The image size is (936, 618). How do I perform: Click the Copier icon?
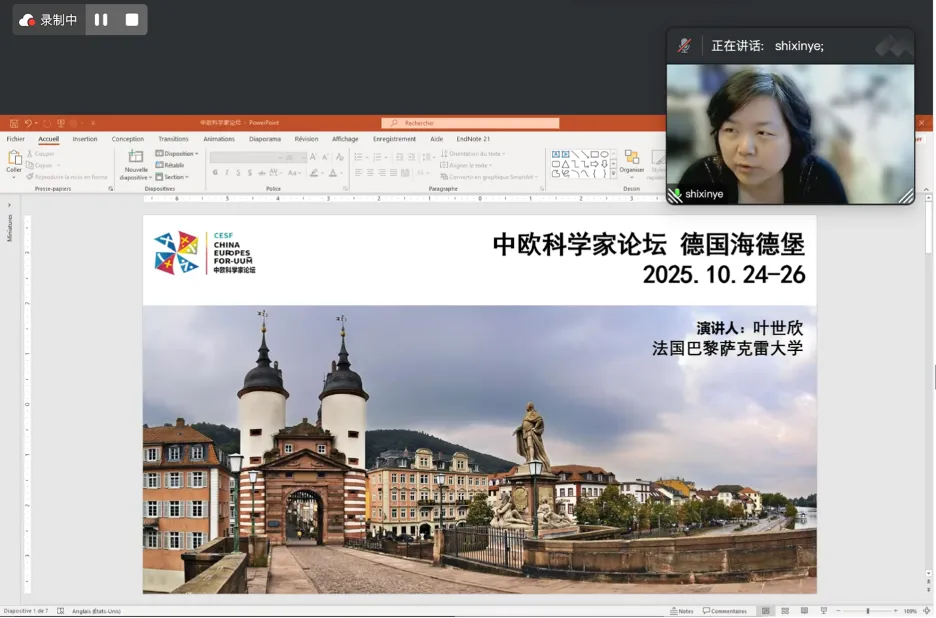pyautogui.click(x=30, y=165)
